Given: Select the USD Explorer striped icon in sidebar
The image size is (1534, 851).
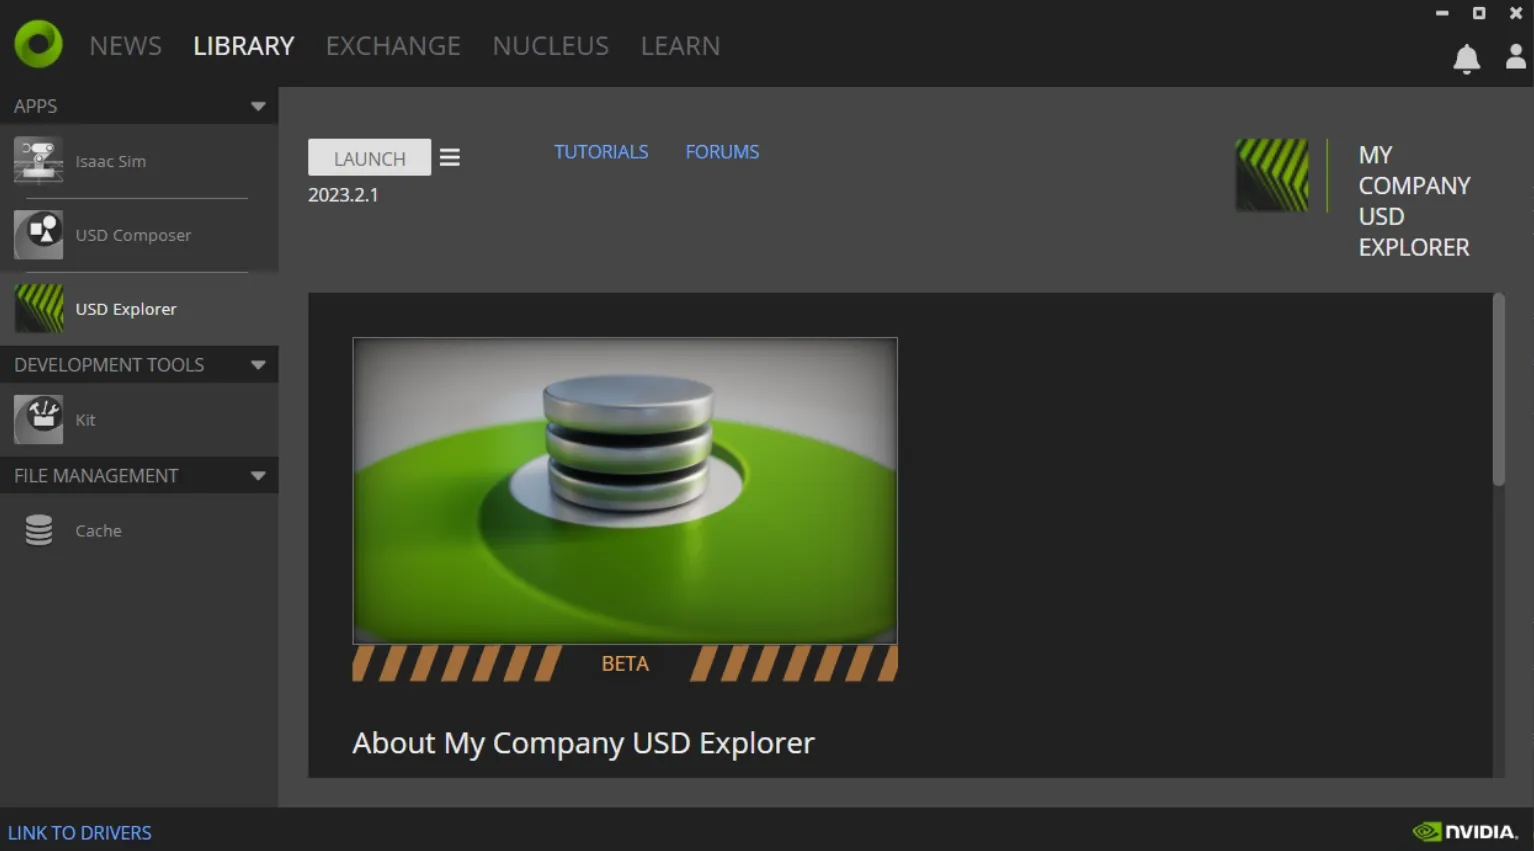Looking at the screenshot, I should click(x=38, y=308).
